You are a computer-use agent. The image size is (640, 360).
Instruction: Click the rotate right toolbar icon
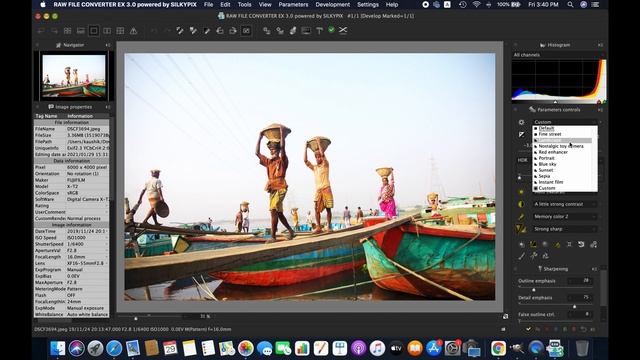(233, 31)
